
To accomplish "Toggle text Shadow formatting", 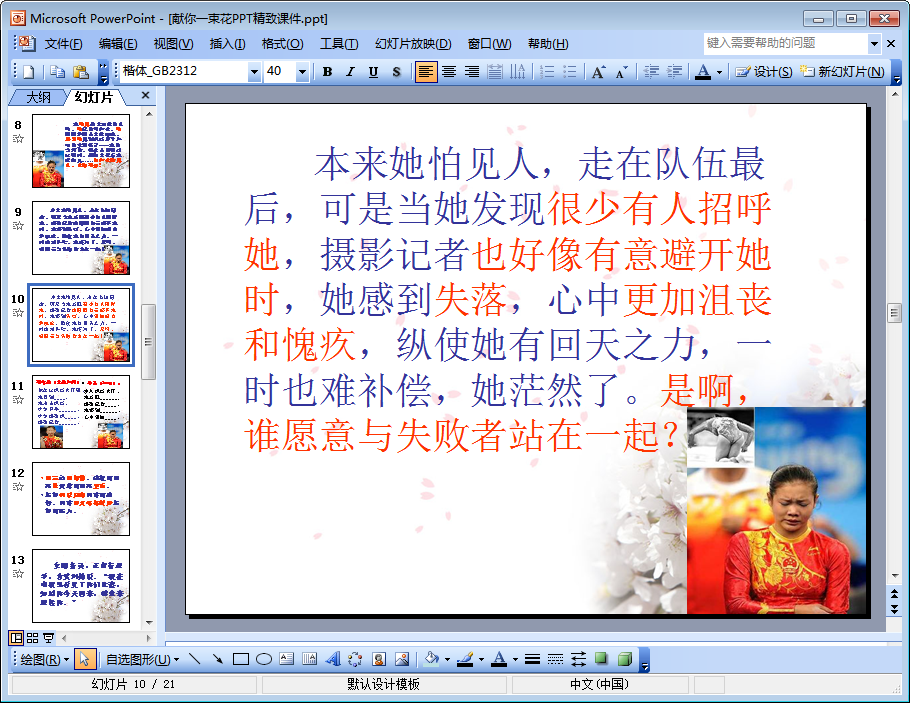I will point(396,72).
